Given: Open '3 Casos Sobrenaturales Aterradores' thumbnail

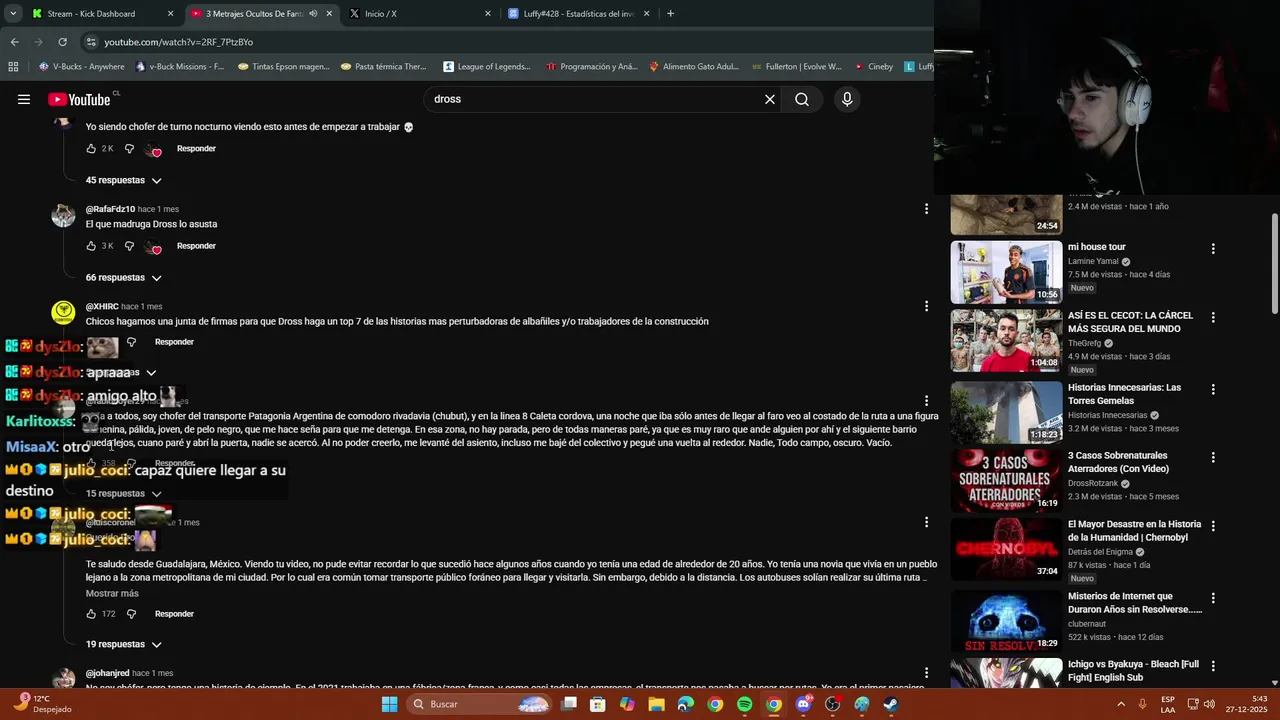Looking at the screenshot, I should pyautogui.click(x=1006, y=480).
